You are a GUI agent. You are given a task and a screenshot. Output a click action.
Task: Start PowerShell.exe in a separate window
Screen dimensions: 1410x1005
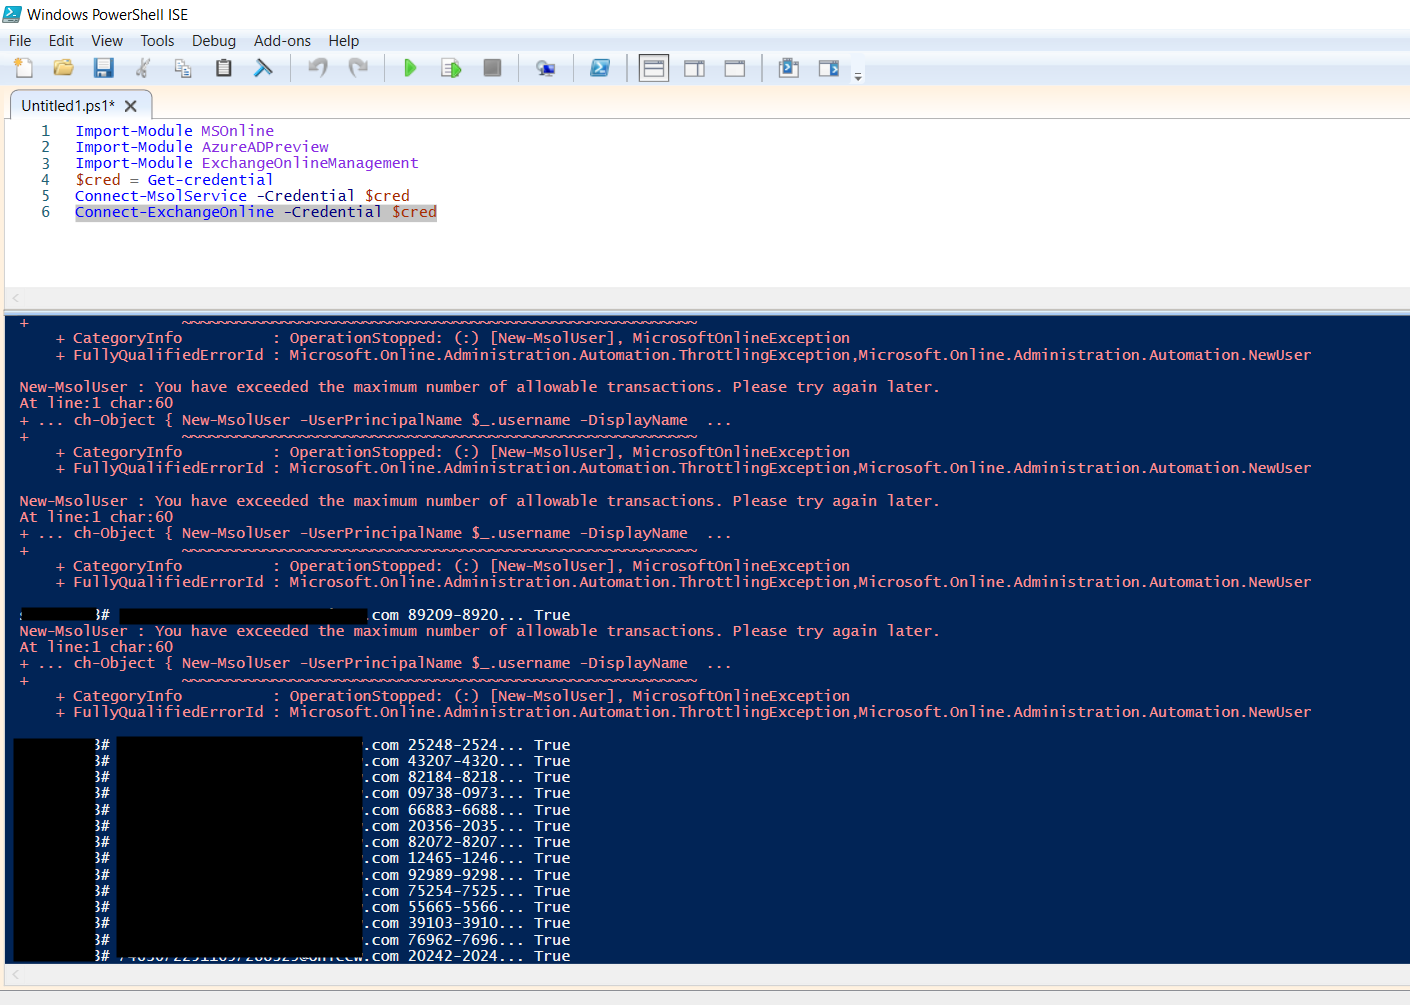(600, 68)
